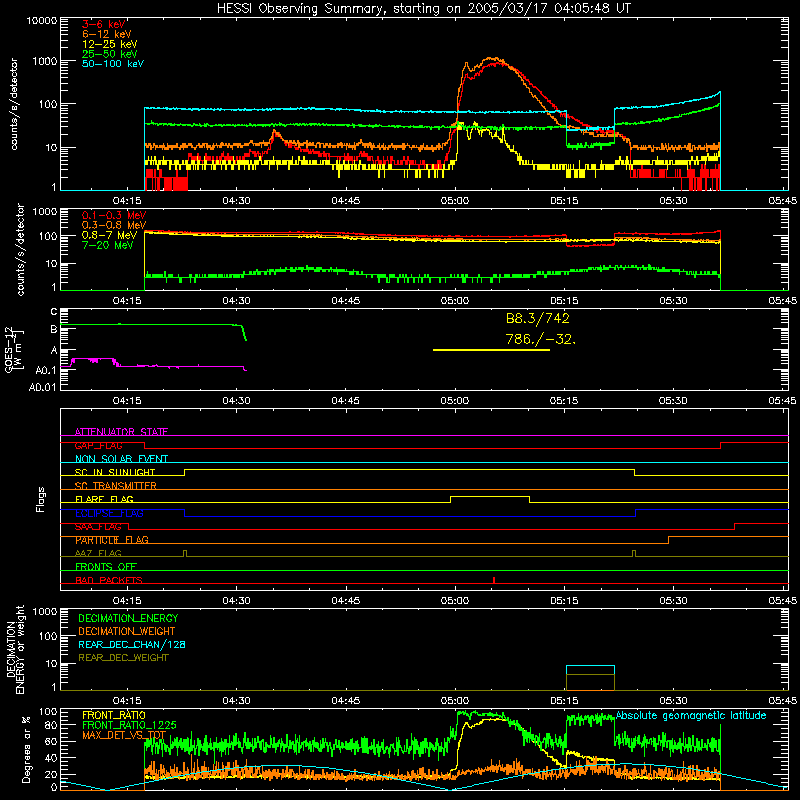This screenshot has height=800, width=800.
Task: Click the green FRONT_RATIO_1225 legend label
Action: [129, 725]
